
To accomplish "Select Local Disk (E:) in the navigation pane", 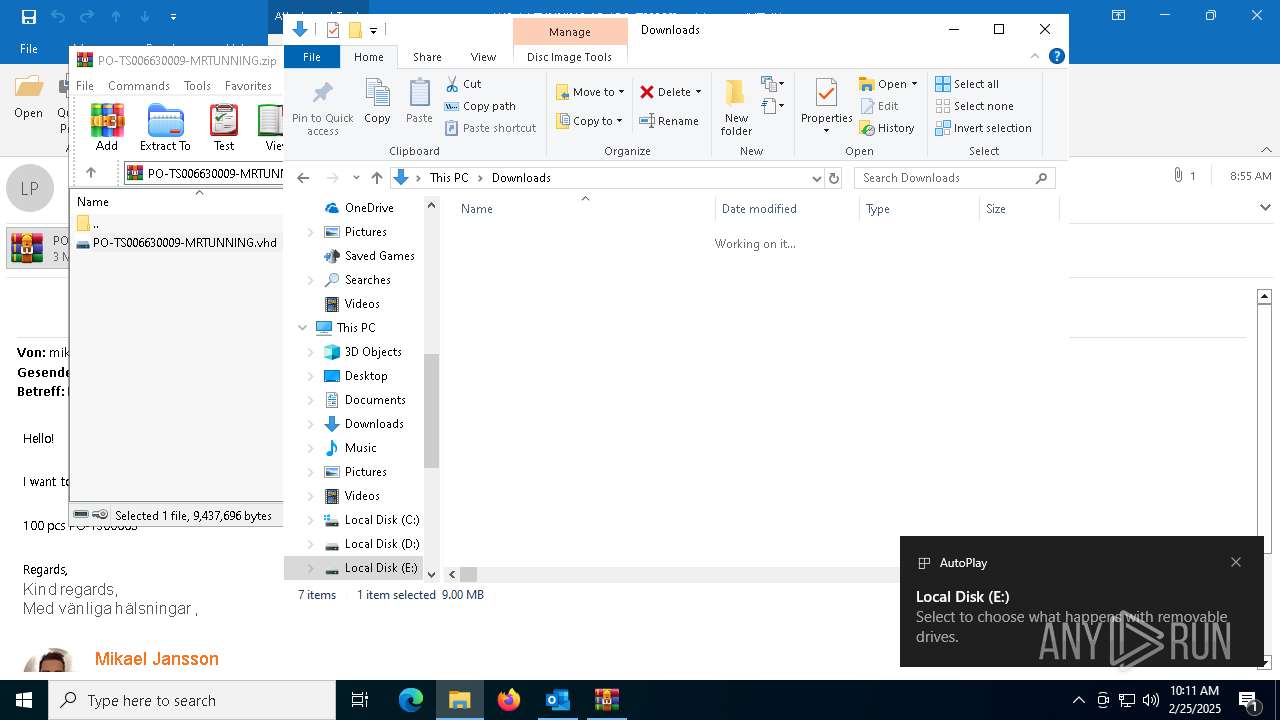I will coord(381,568).
